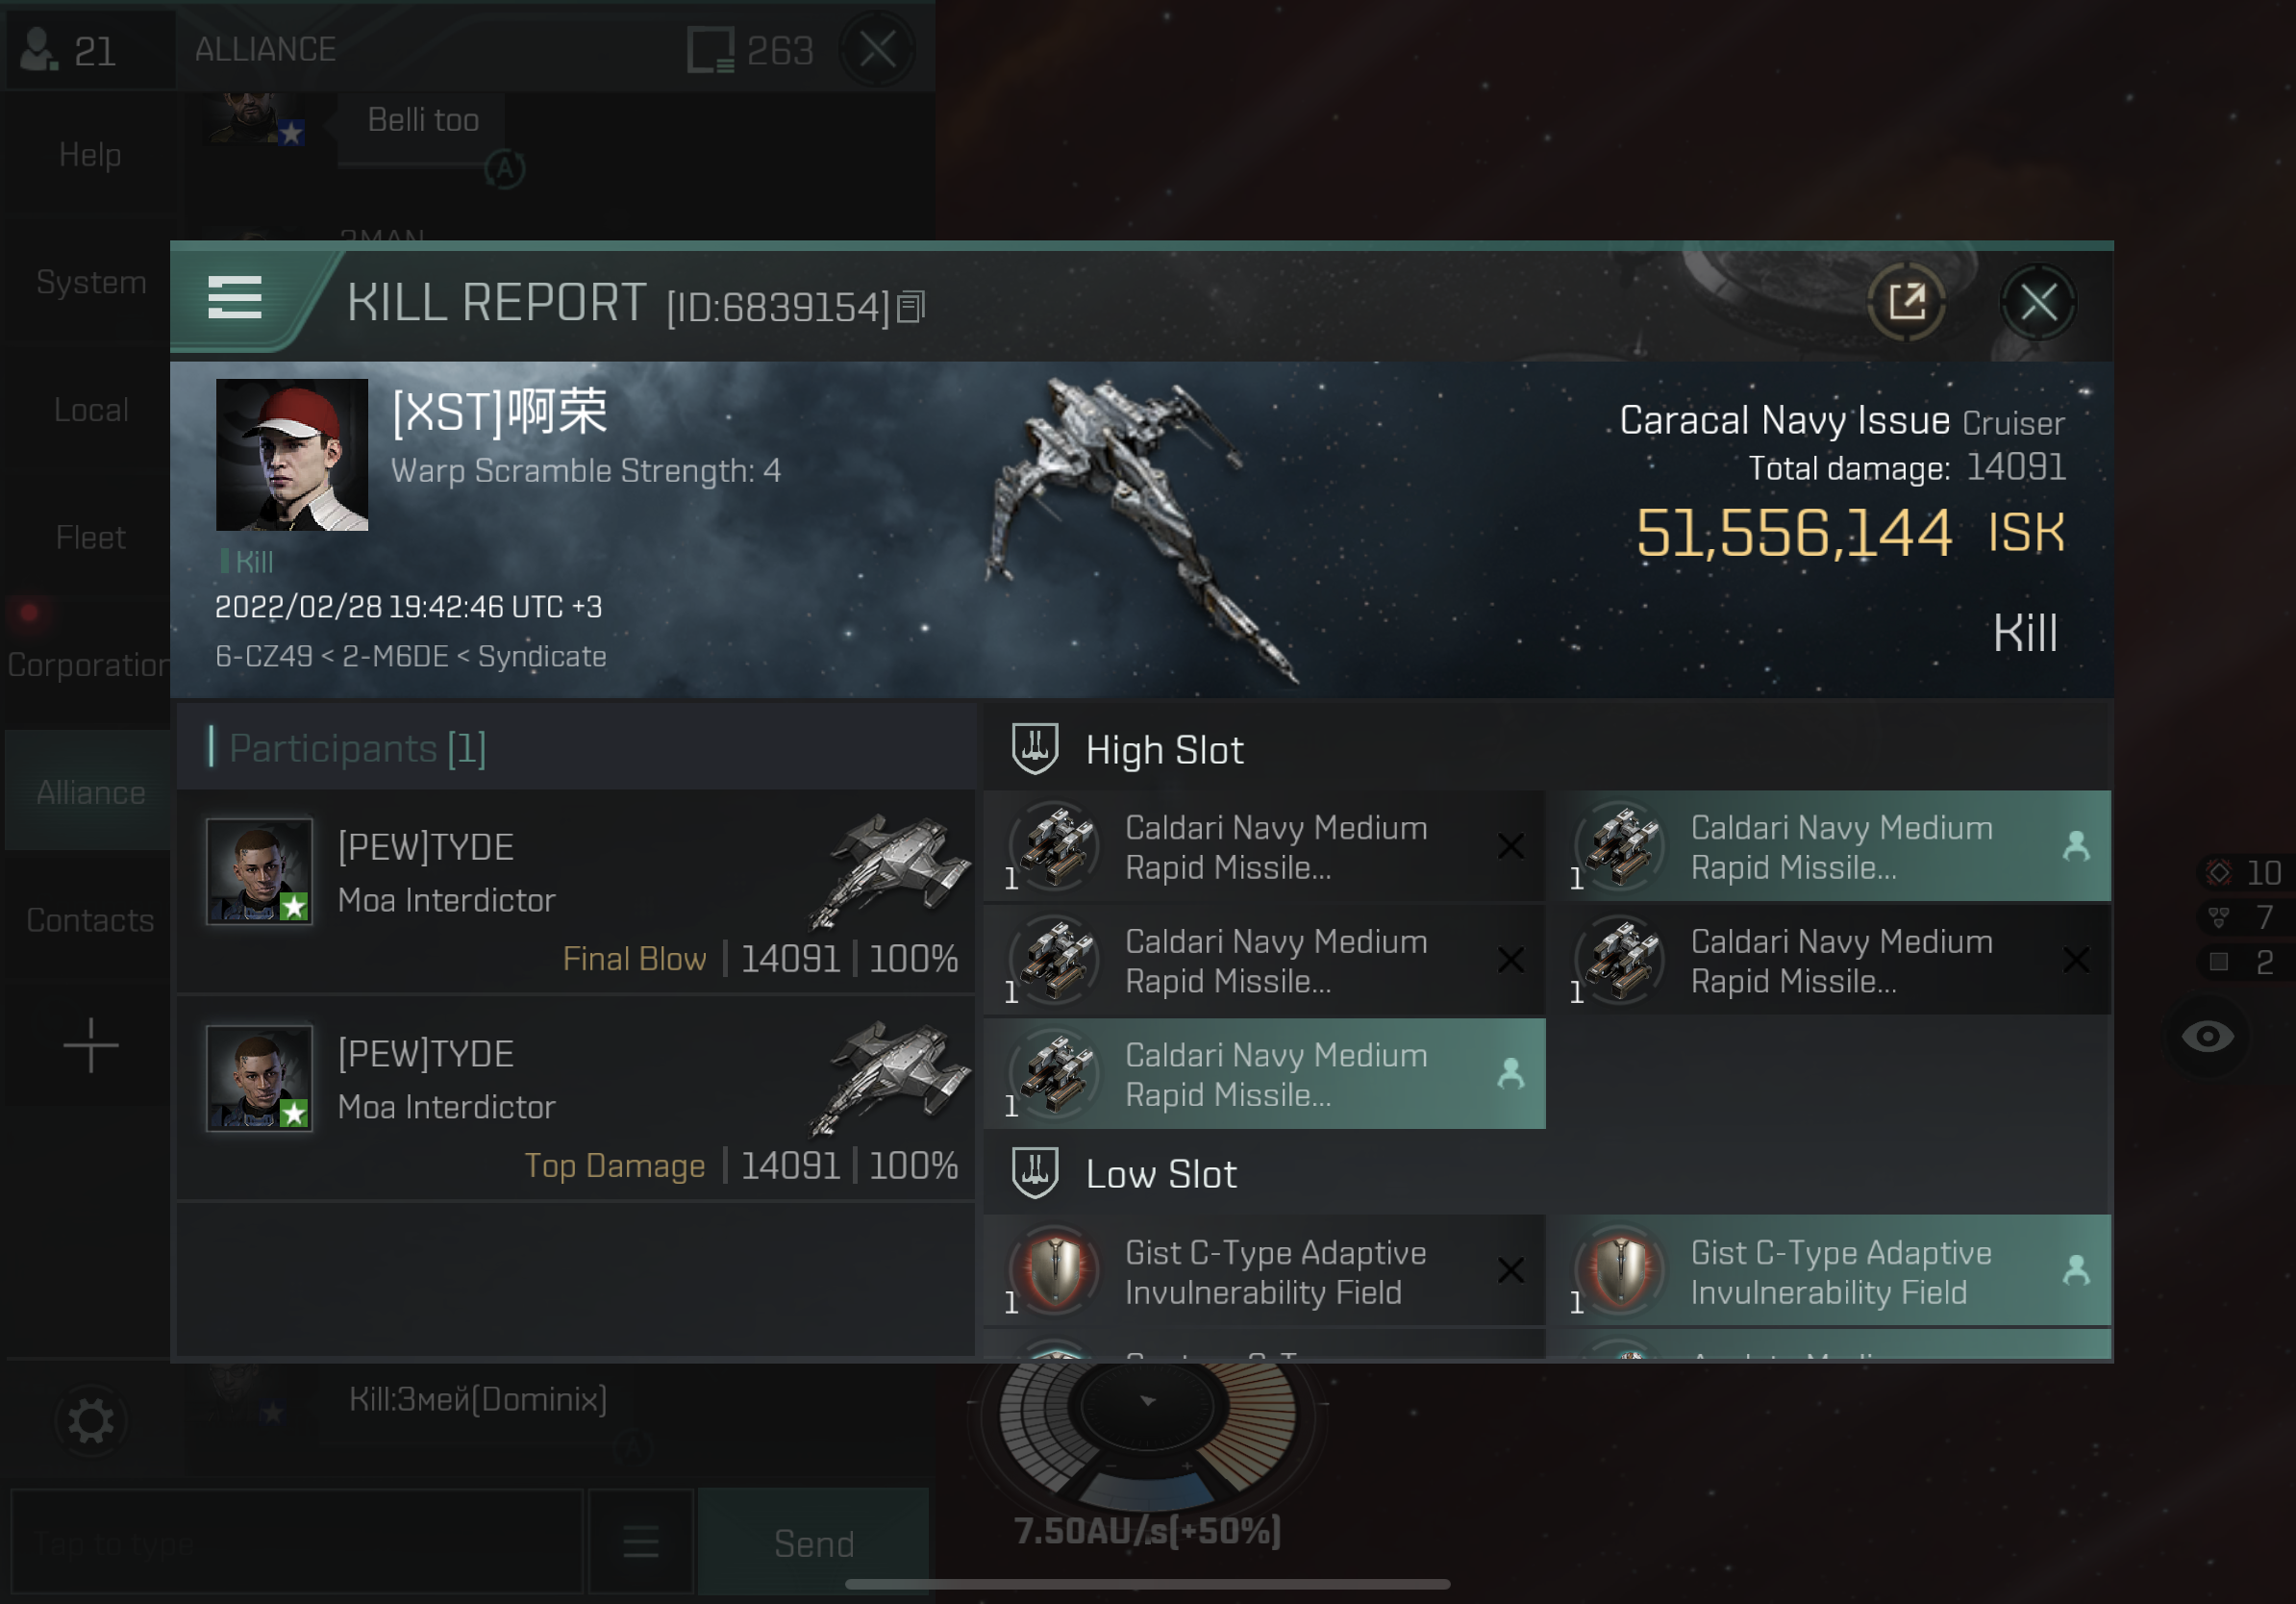Click the close button on Kill Report panel
2296x1604 pixels.
click(x=2039, y=302)
